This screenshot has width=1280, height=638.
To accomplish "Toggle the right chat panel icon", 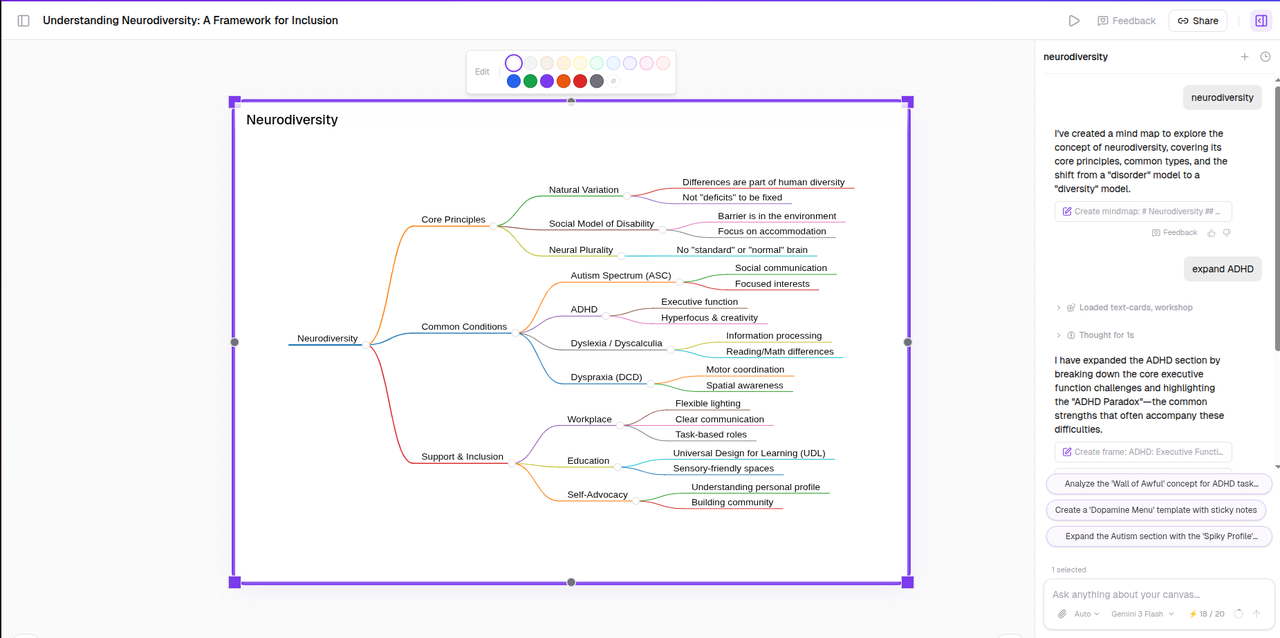I will point(1261,20).
